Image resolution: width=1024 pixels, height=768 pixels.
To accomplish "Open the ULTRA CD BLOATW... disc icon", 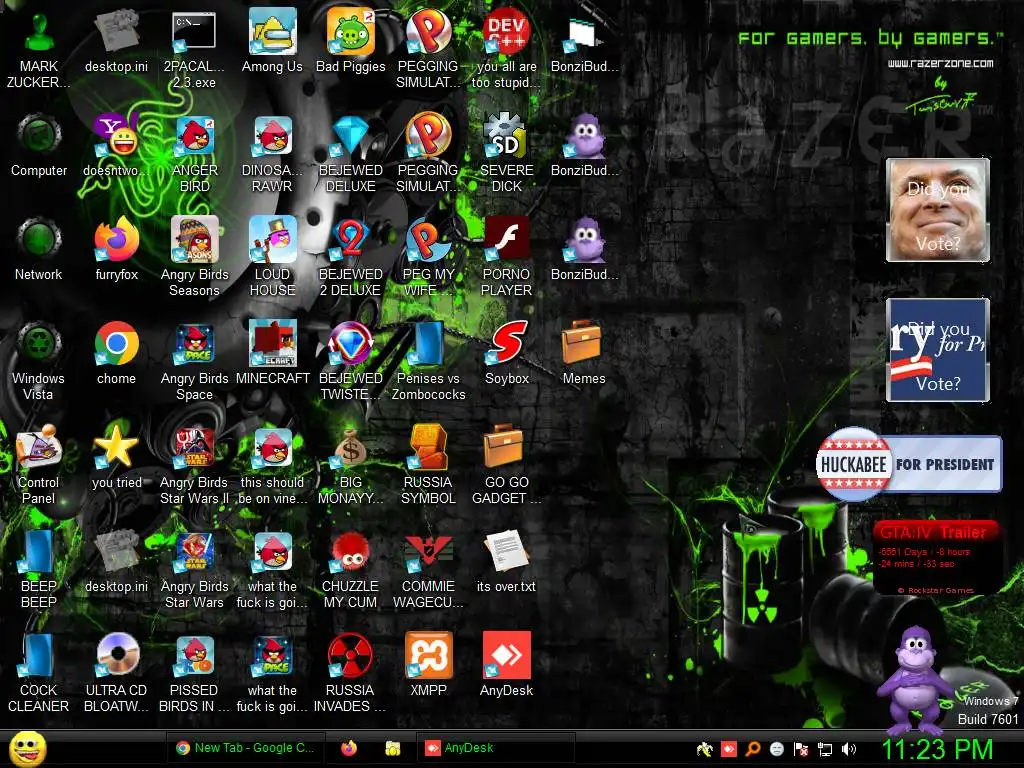I will coord(116,673).
